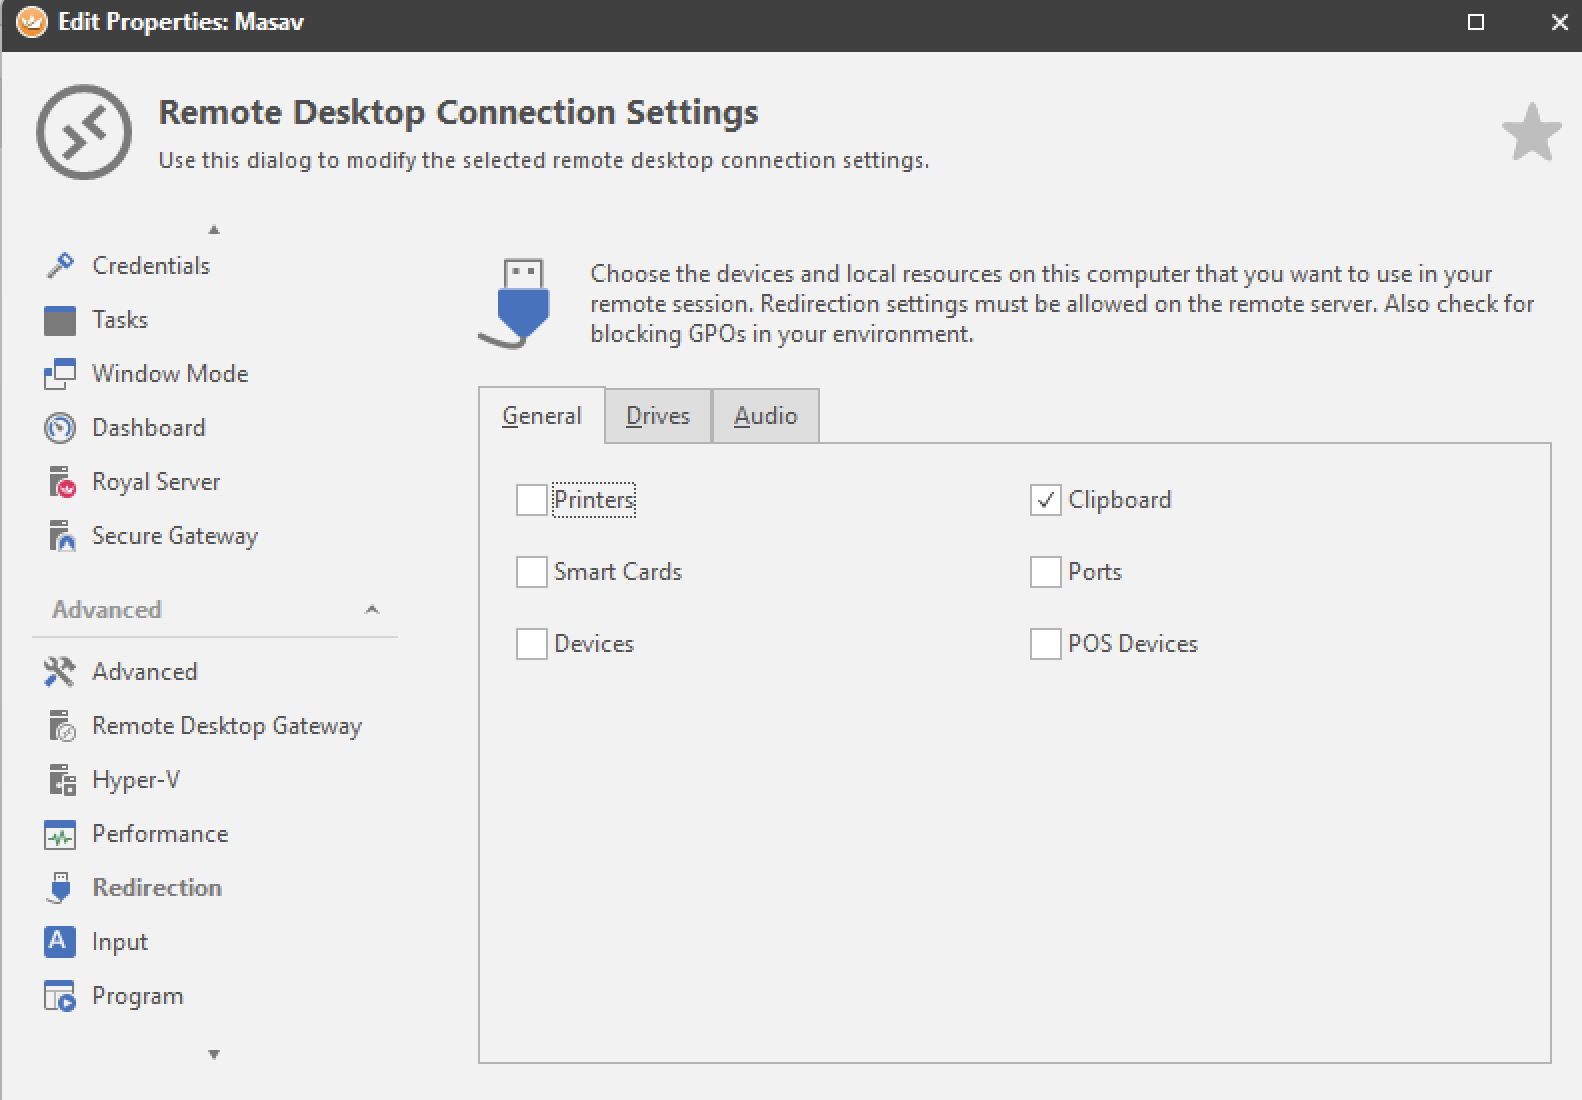Mark as favorite with star icon
Screen dimensions: 1582x1100
click(1531, 133)
